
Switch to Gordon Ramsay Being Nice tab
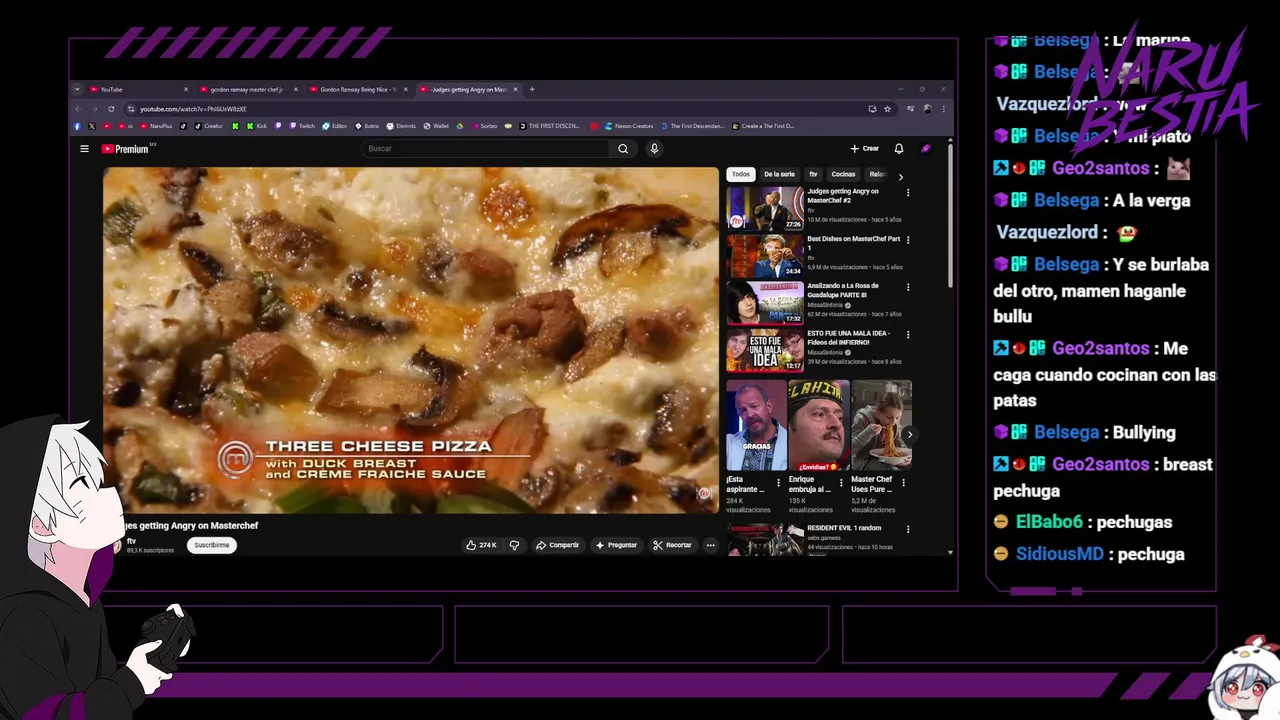pos(358,89)
